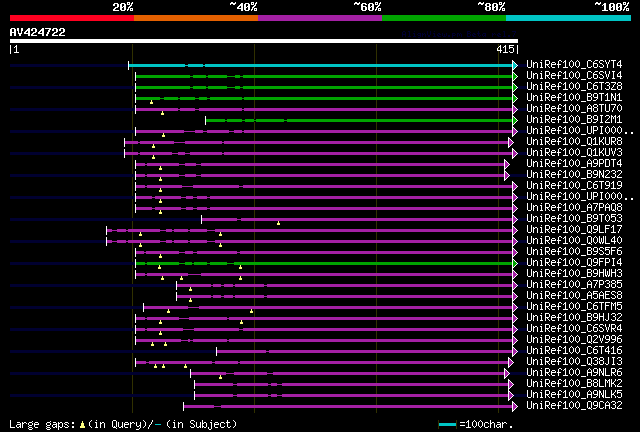The width and height of the screenshot is (640, 432).
Task: Click the cyan 100char scale bar
Action: pyautogui.click(x=447, y=425)
